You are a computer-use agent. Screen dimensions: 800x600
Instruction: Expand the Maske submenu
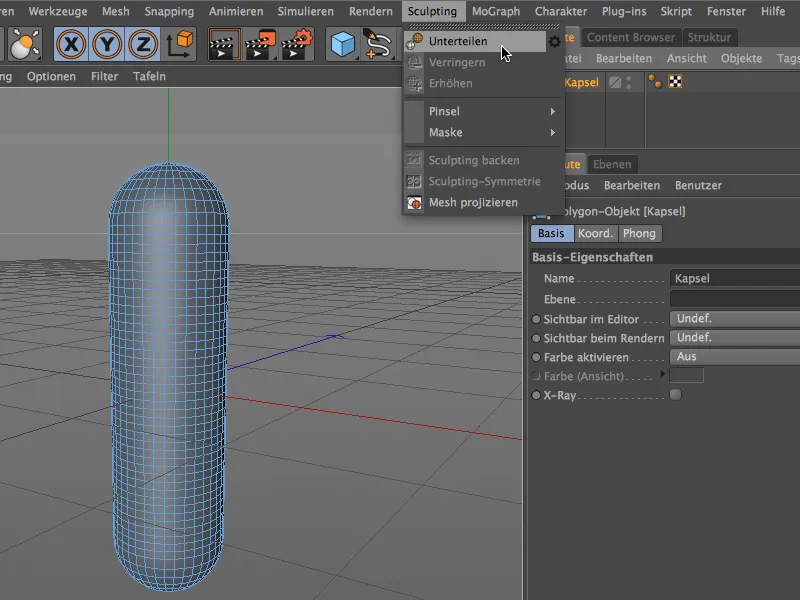point(482,133)
